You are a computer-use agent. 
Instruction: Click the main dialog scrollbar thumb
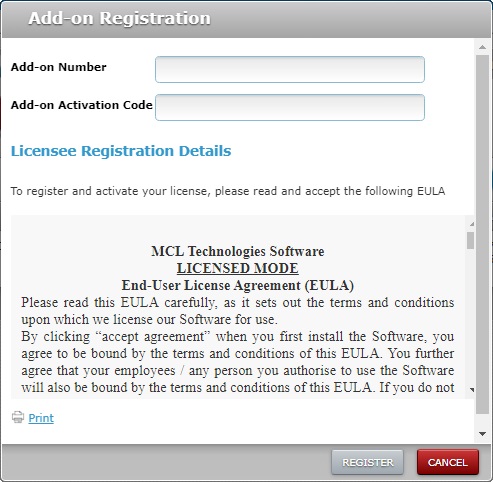(x=482, y=234)
